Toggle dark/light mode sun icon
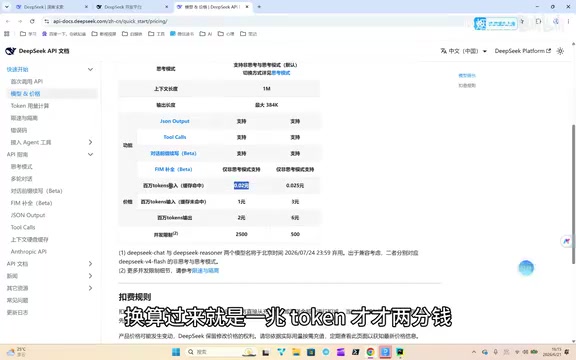The image size is (576, 360). 560,51
